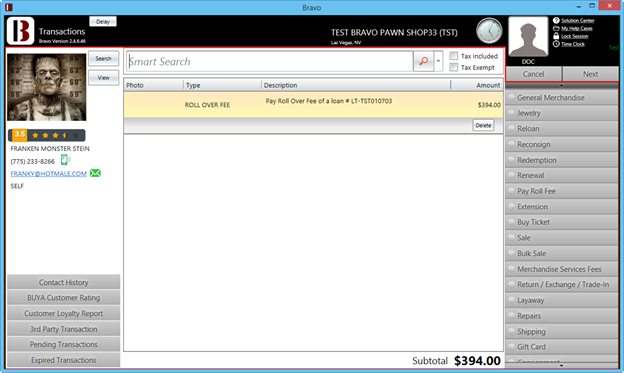The width and height of the screenshot is (624, 373).
Task: Click the Frankenstein customer photo
Action: click(x=47, y=87)
